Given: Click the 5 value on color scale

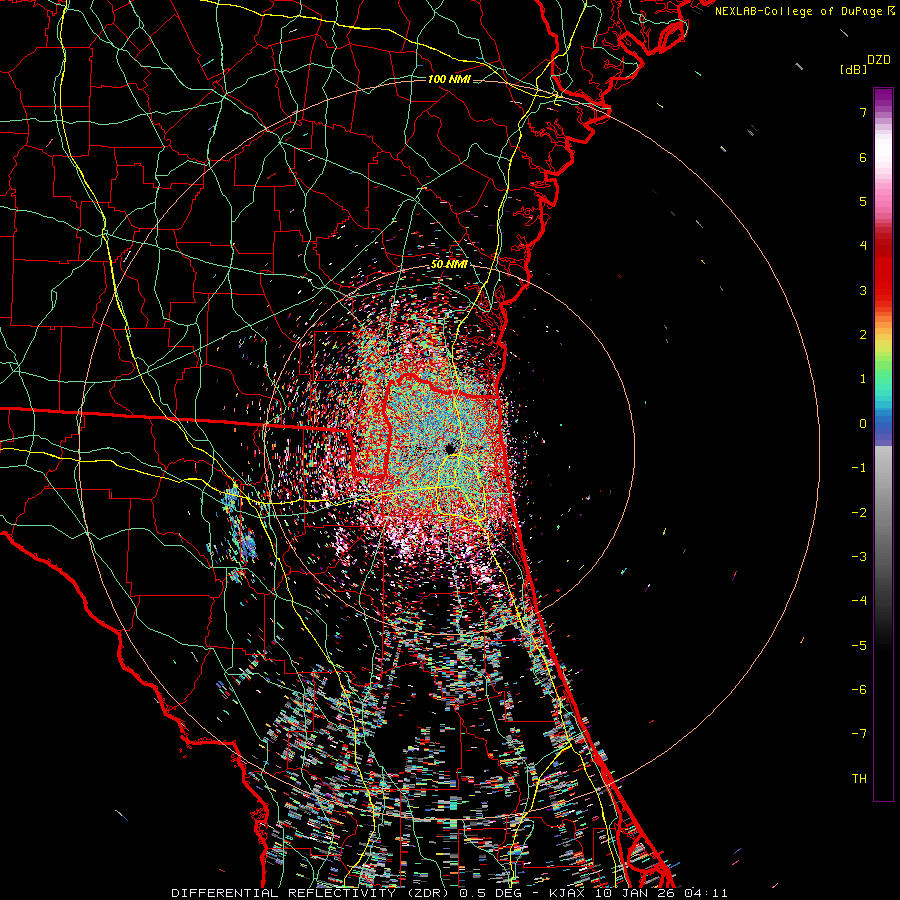Looking at the screenshot, I should 863,201.
